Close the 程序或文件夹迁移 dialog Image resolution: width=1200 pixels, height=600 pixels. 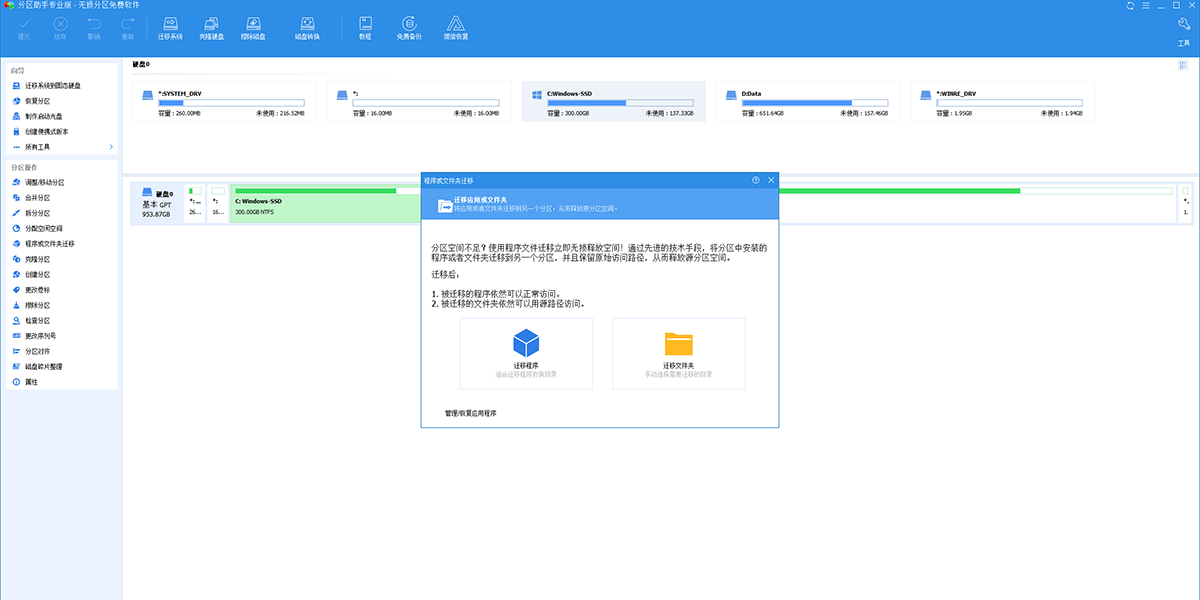pos(771,180)
